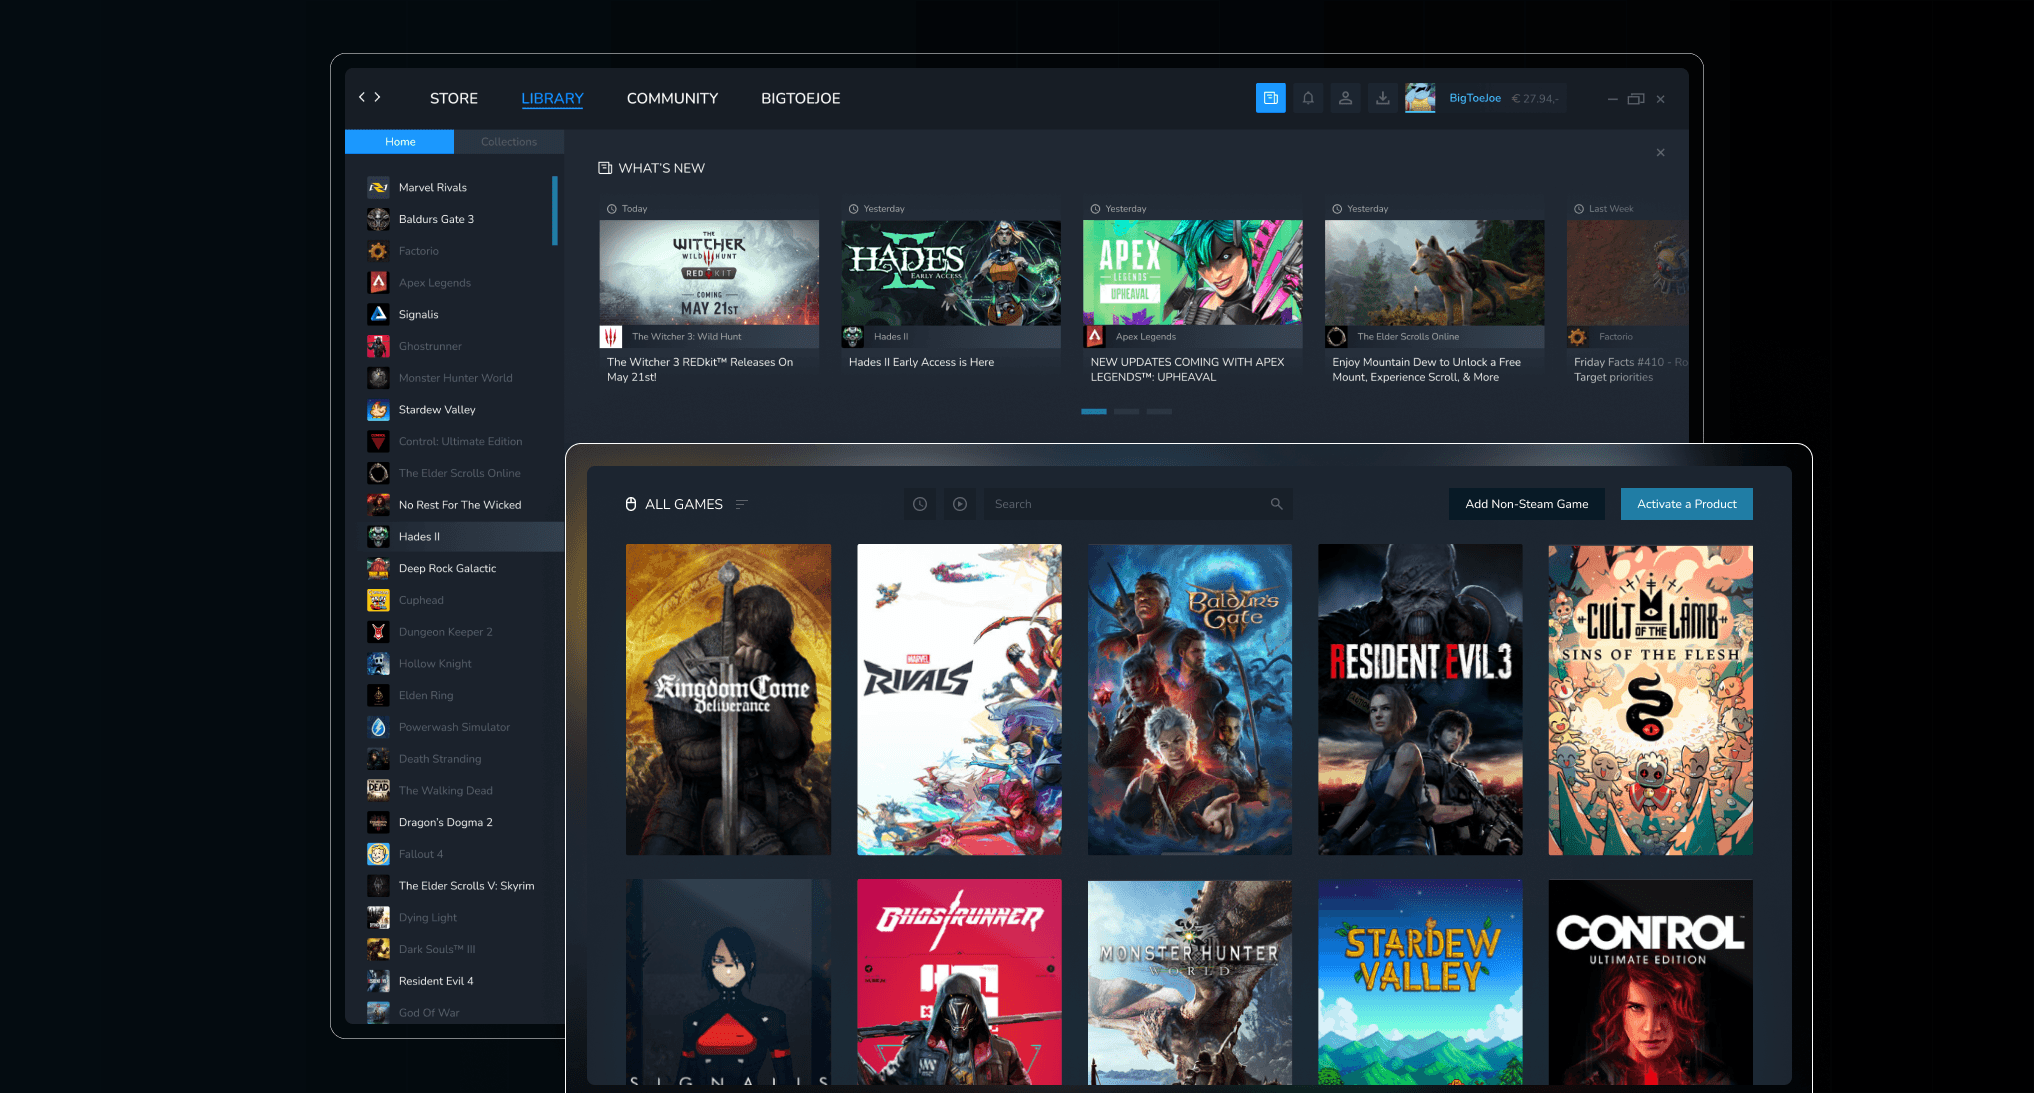Click the wallet balance € 27.94

coord(1535,98)
